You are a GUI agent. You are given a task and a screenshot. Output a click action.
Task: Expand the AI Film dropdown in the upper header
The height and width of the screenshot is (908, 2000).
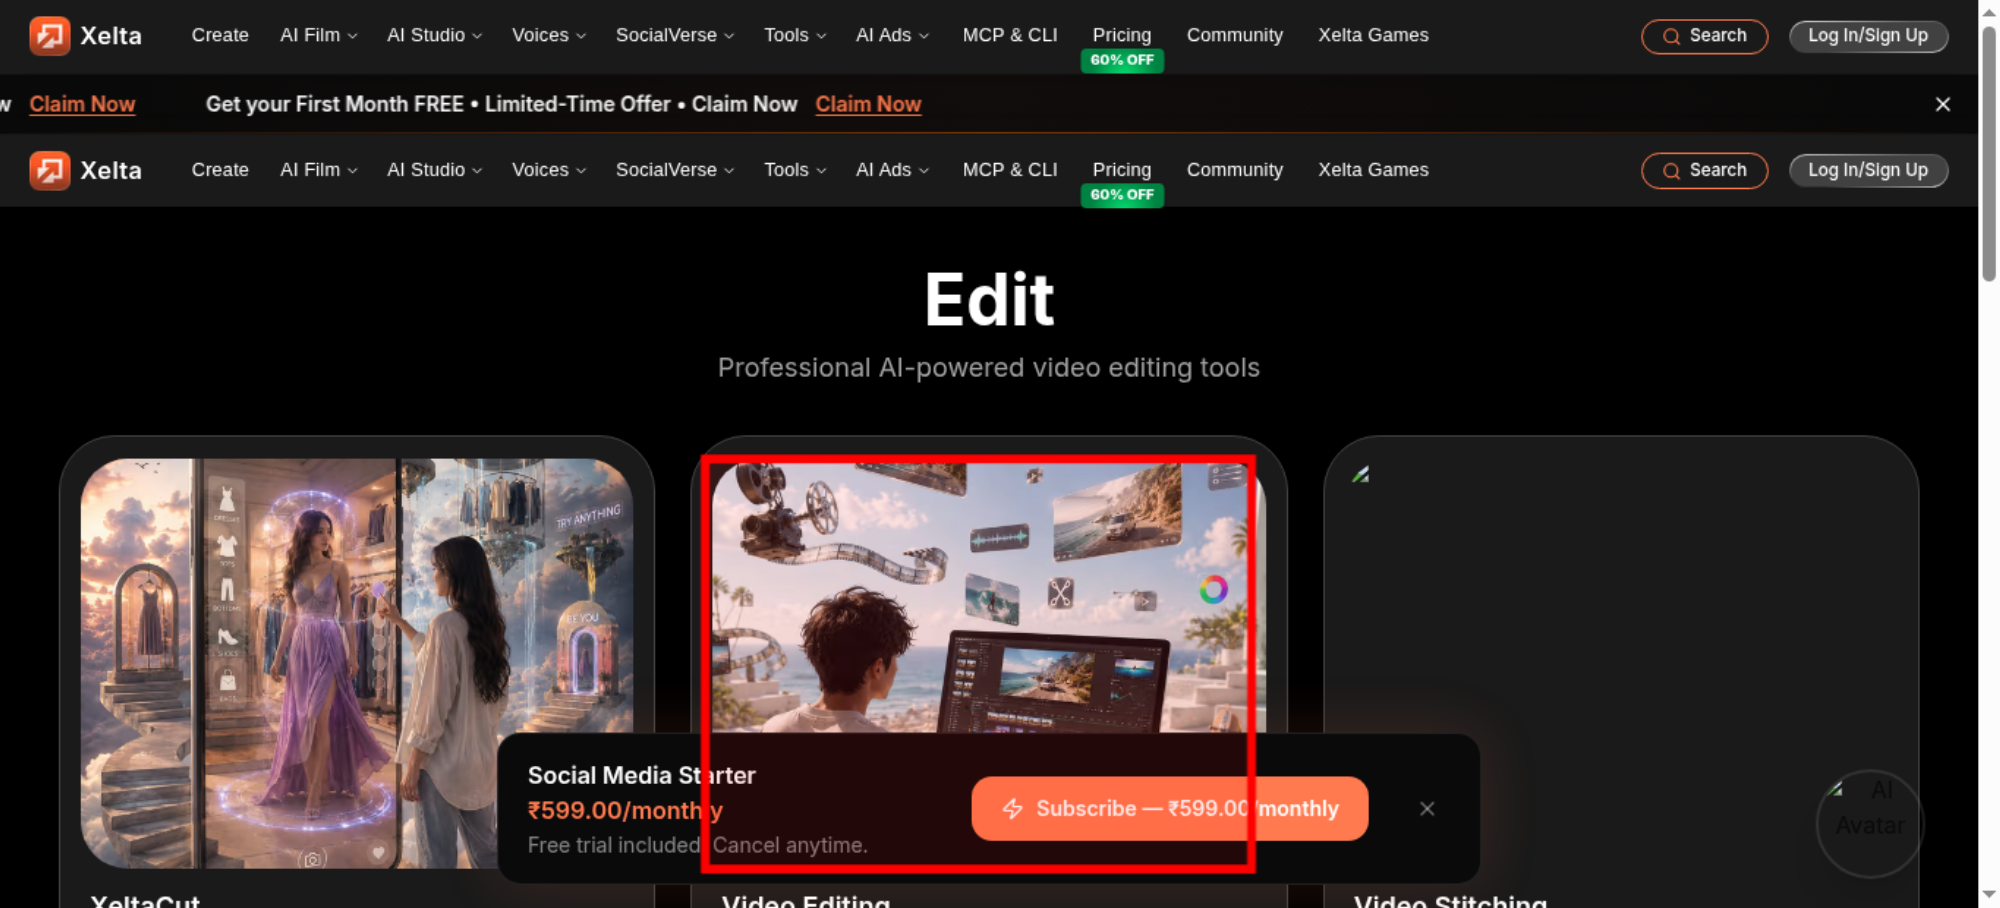tap(319, 35)
